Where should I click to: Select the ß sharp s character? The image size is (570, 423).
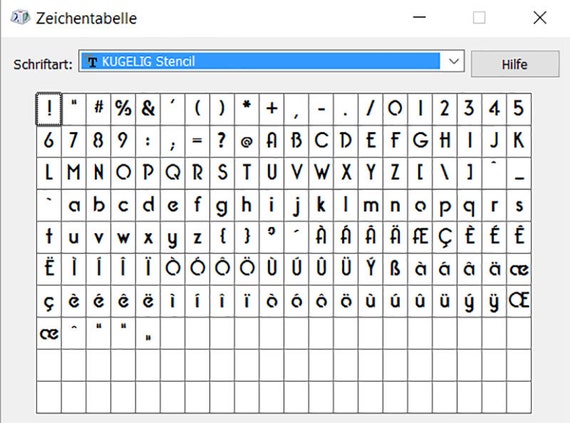point(395,269)
